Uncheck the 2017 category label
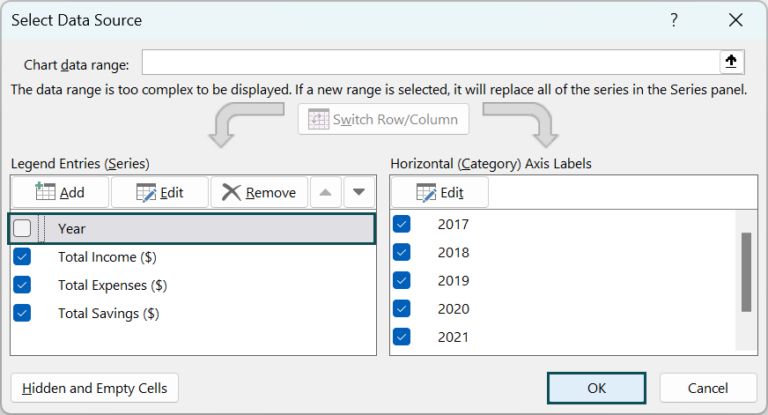Screen dimensions: 768x415 tap(402, 224)
